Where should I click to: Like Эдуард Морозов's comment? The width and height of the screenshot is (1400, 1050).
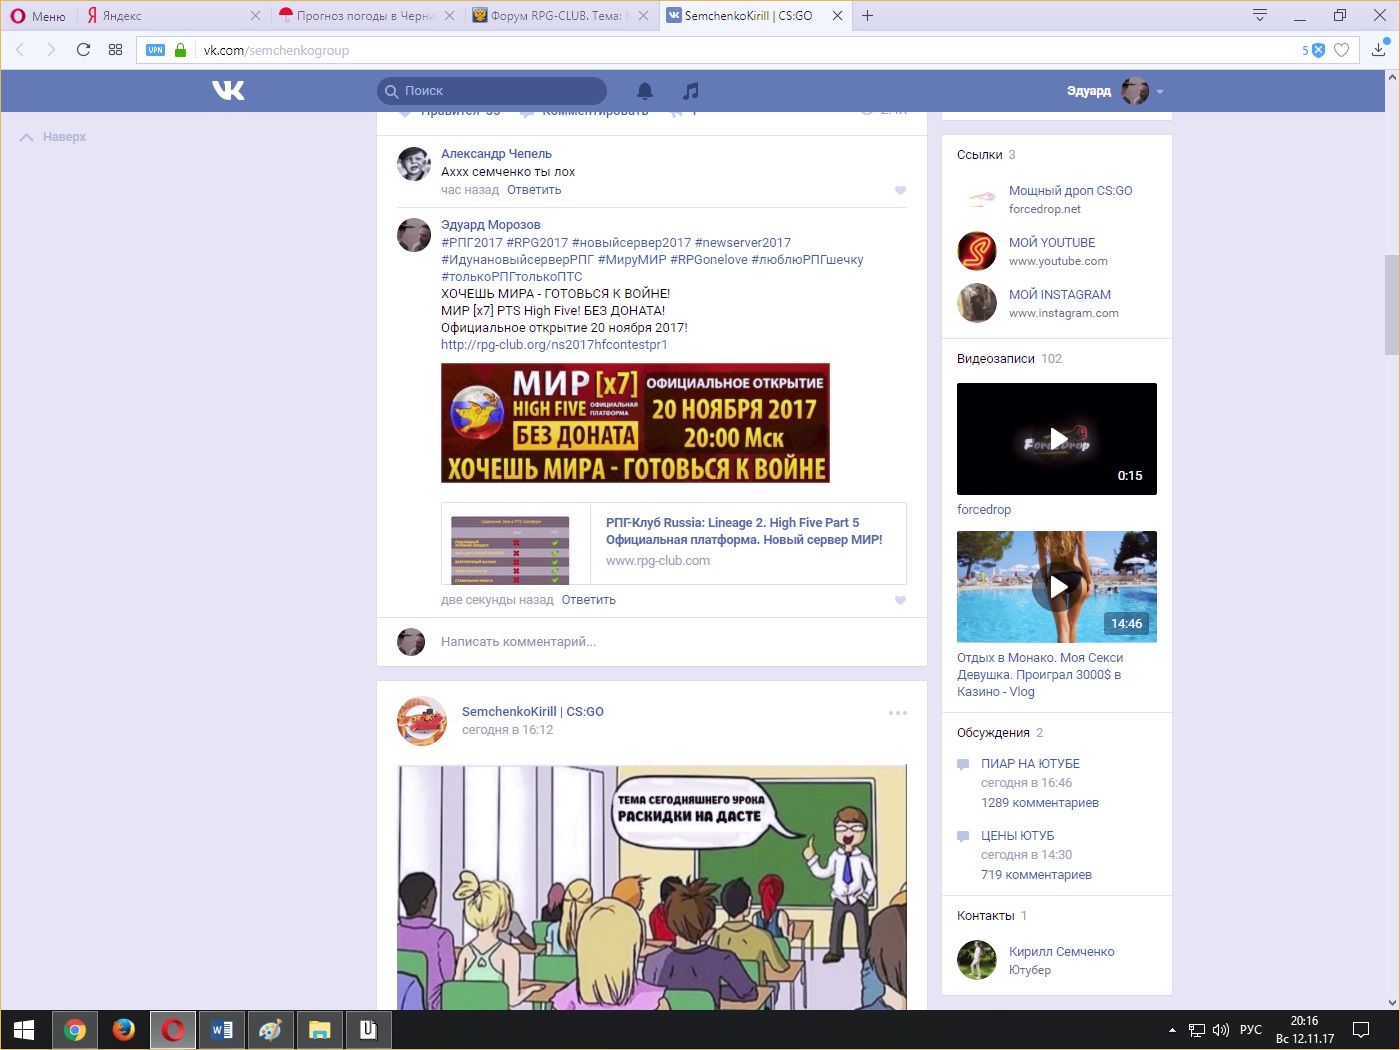pyautogui.click(x=900, y=600)
